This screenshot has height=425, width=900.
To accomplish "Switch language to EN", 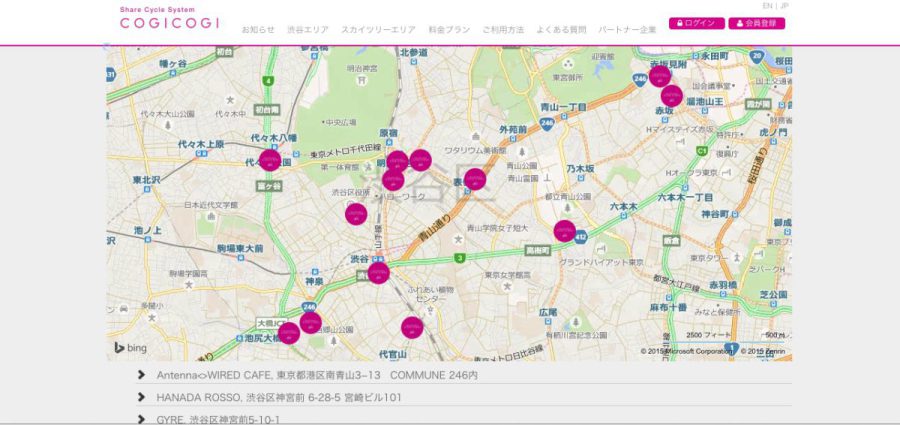I will pos(767,6).
